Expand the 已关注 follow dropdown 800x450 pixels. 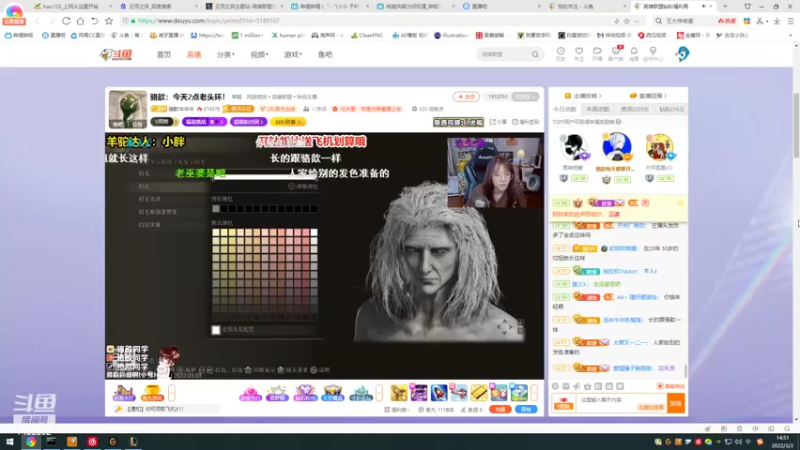point(526,96)
